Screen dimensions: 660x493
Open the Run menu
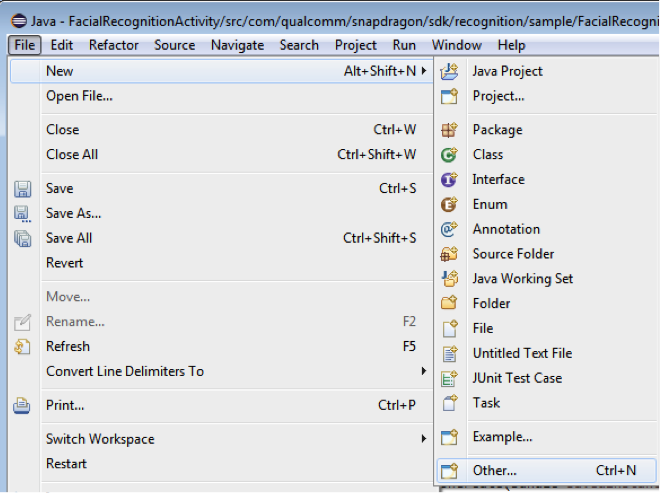(x=404, y=45)
